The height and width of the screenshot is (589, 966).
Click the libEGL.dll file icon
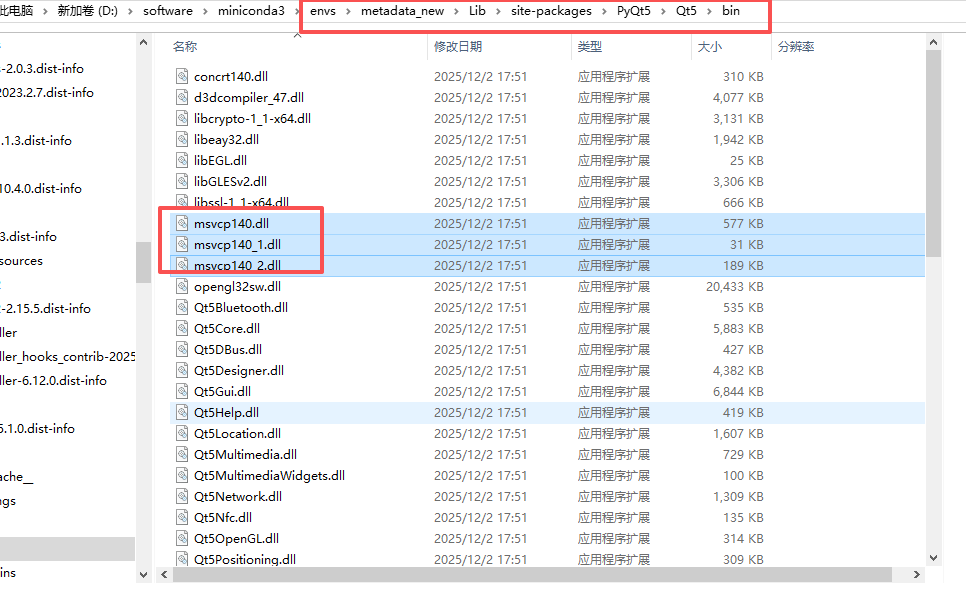182,160
